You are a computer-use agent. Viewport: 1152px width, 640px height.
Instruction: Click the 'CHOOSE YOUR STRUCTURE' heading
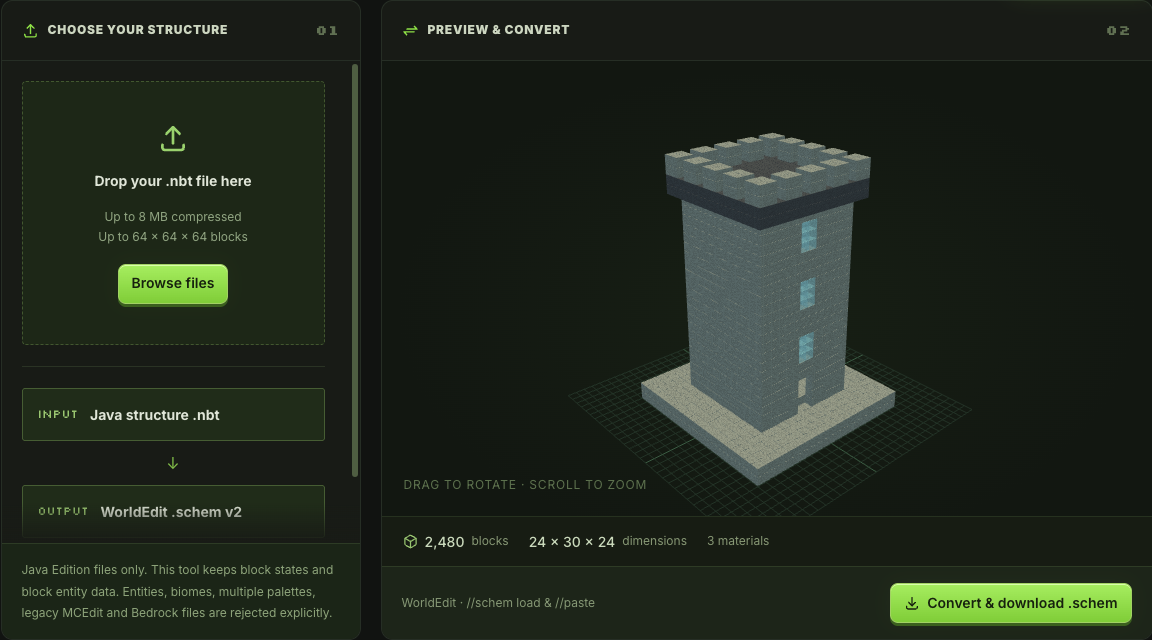[x=137, y=30]
